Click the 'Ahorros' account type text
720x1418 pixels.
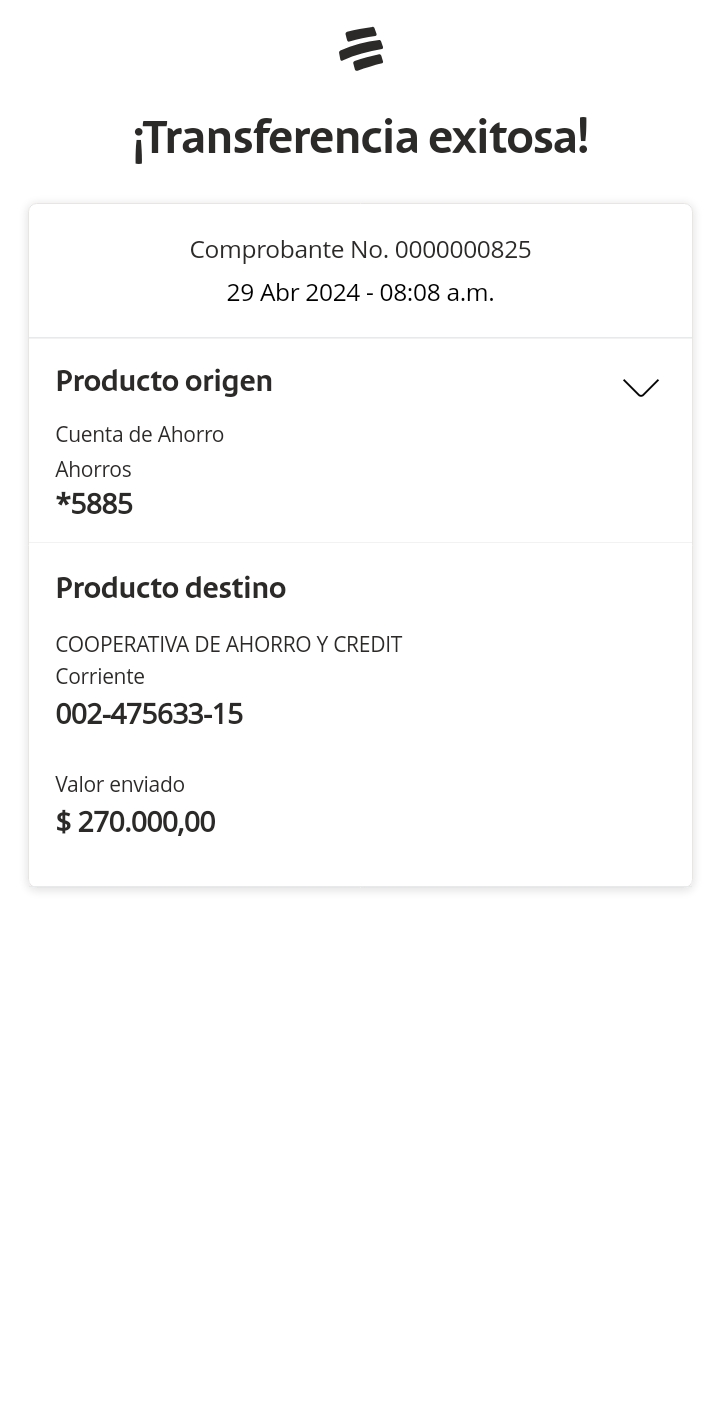click(x=93, y=469)
